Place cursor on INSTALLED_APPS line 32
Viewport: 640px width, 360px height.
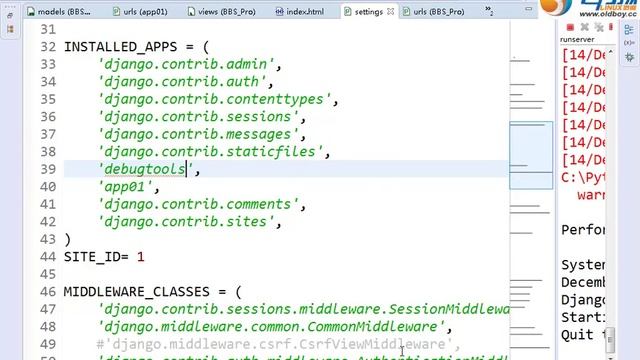coord(136,47)
